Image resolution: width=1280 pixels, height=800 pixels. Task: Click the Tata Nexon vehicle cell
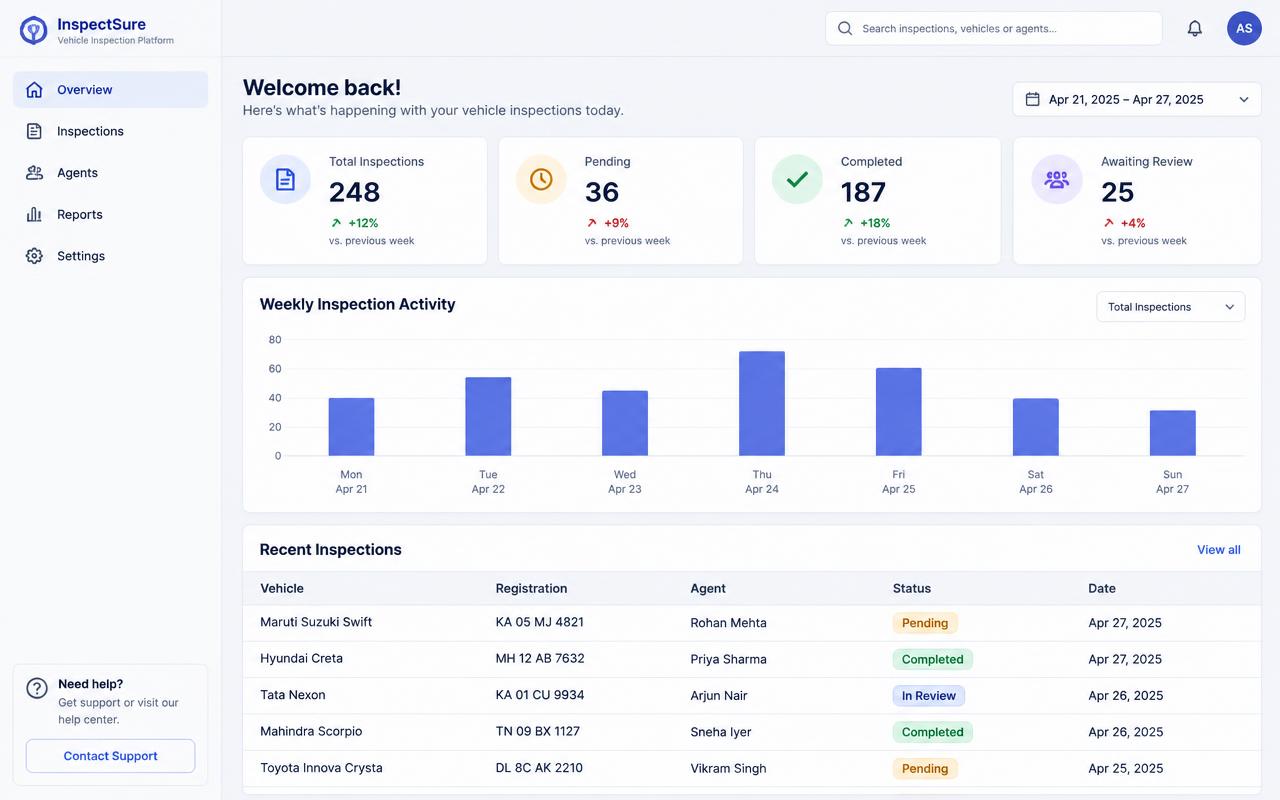pyautogui.click(x=293, y=695)
